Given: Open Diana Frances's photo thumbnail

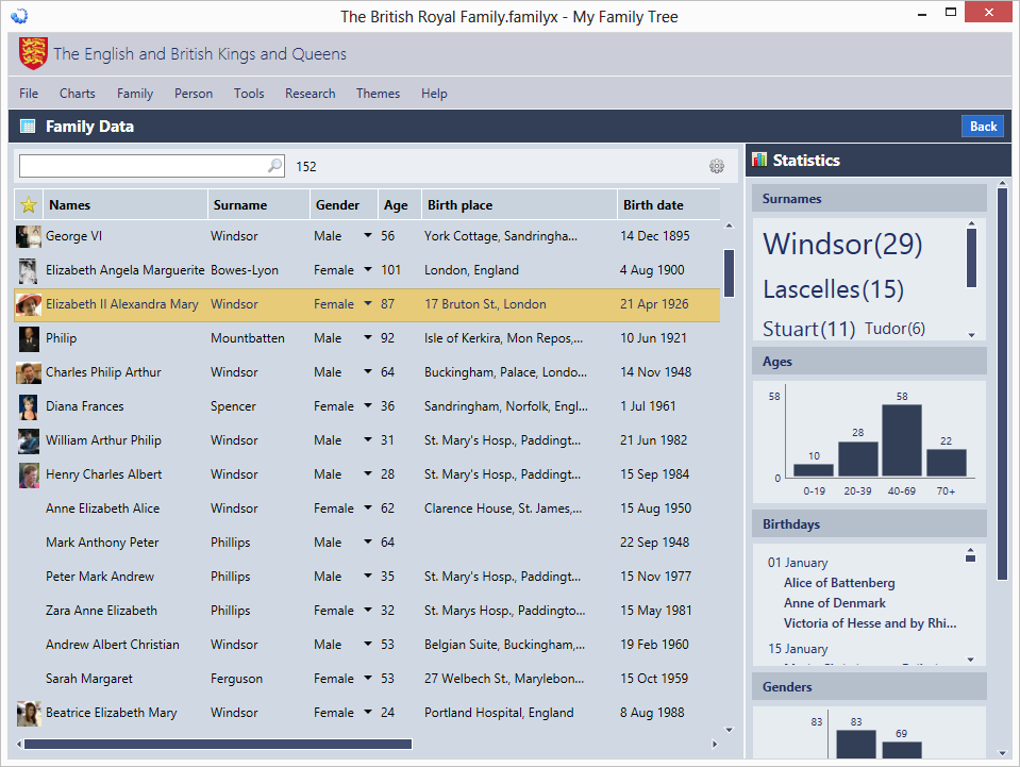Looking at the screenshot, I should click(28, 407).
